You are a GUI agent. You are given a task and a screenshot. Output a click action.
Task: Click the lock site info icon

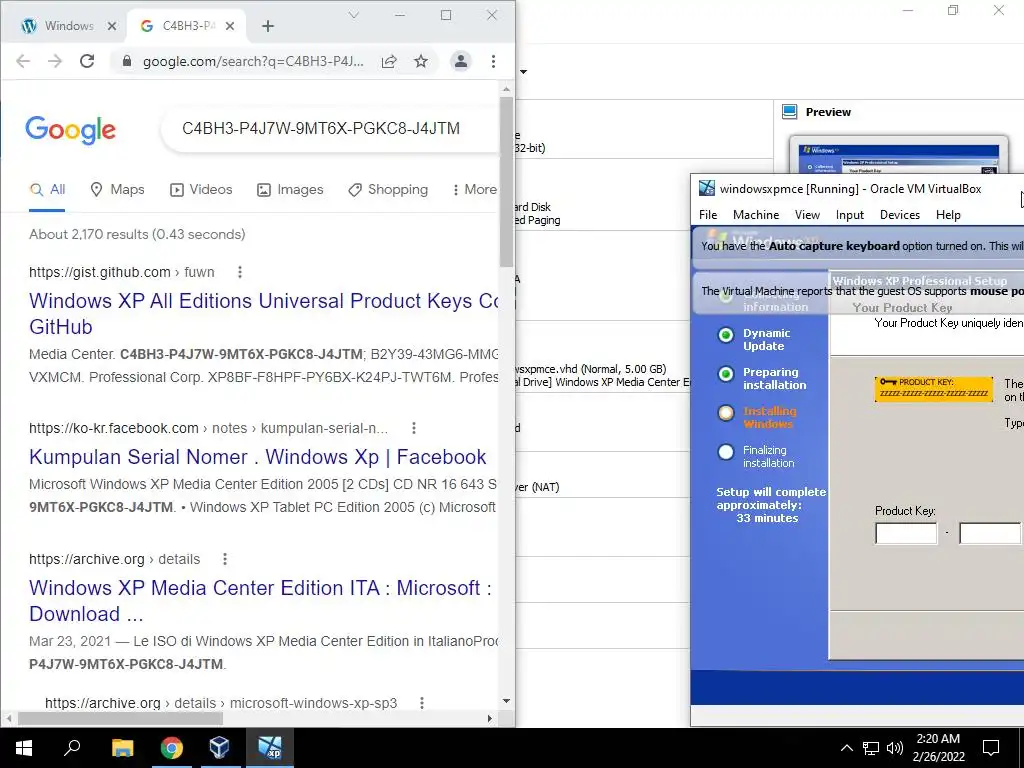pyautogui.click(x=127, y=61)
